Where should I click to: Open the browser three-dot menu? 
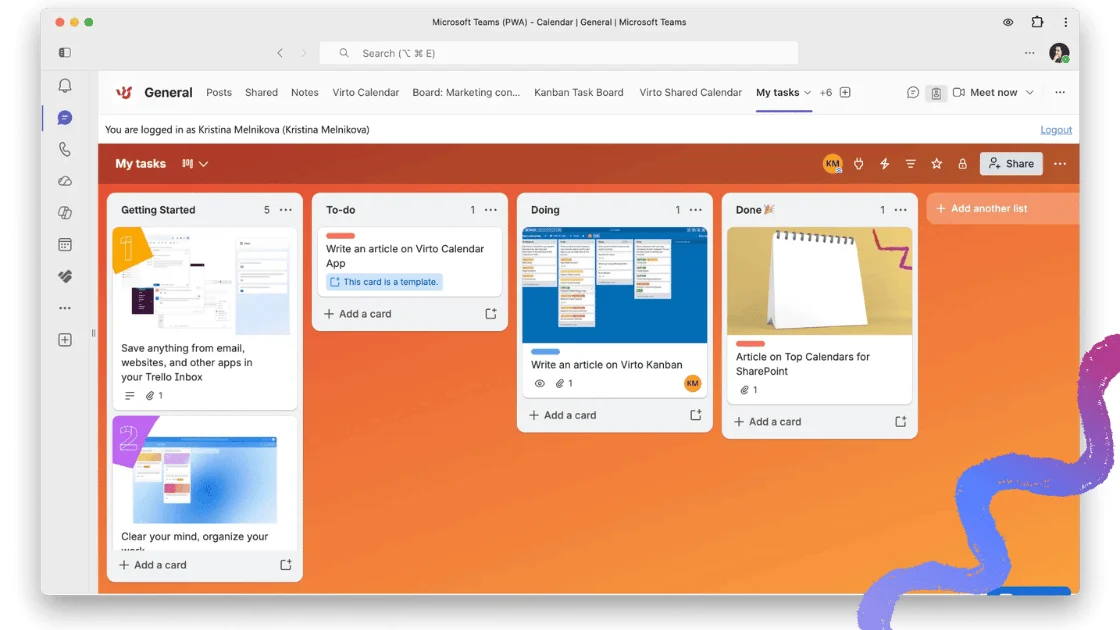[1066, 22]
